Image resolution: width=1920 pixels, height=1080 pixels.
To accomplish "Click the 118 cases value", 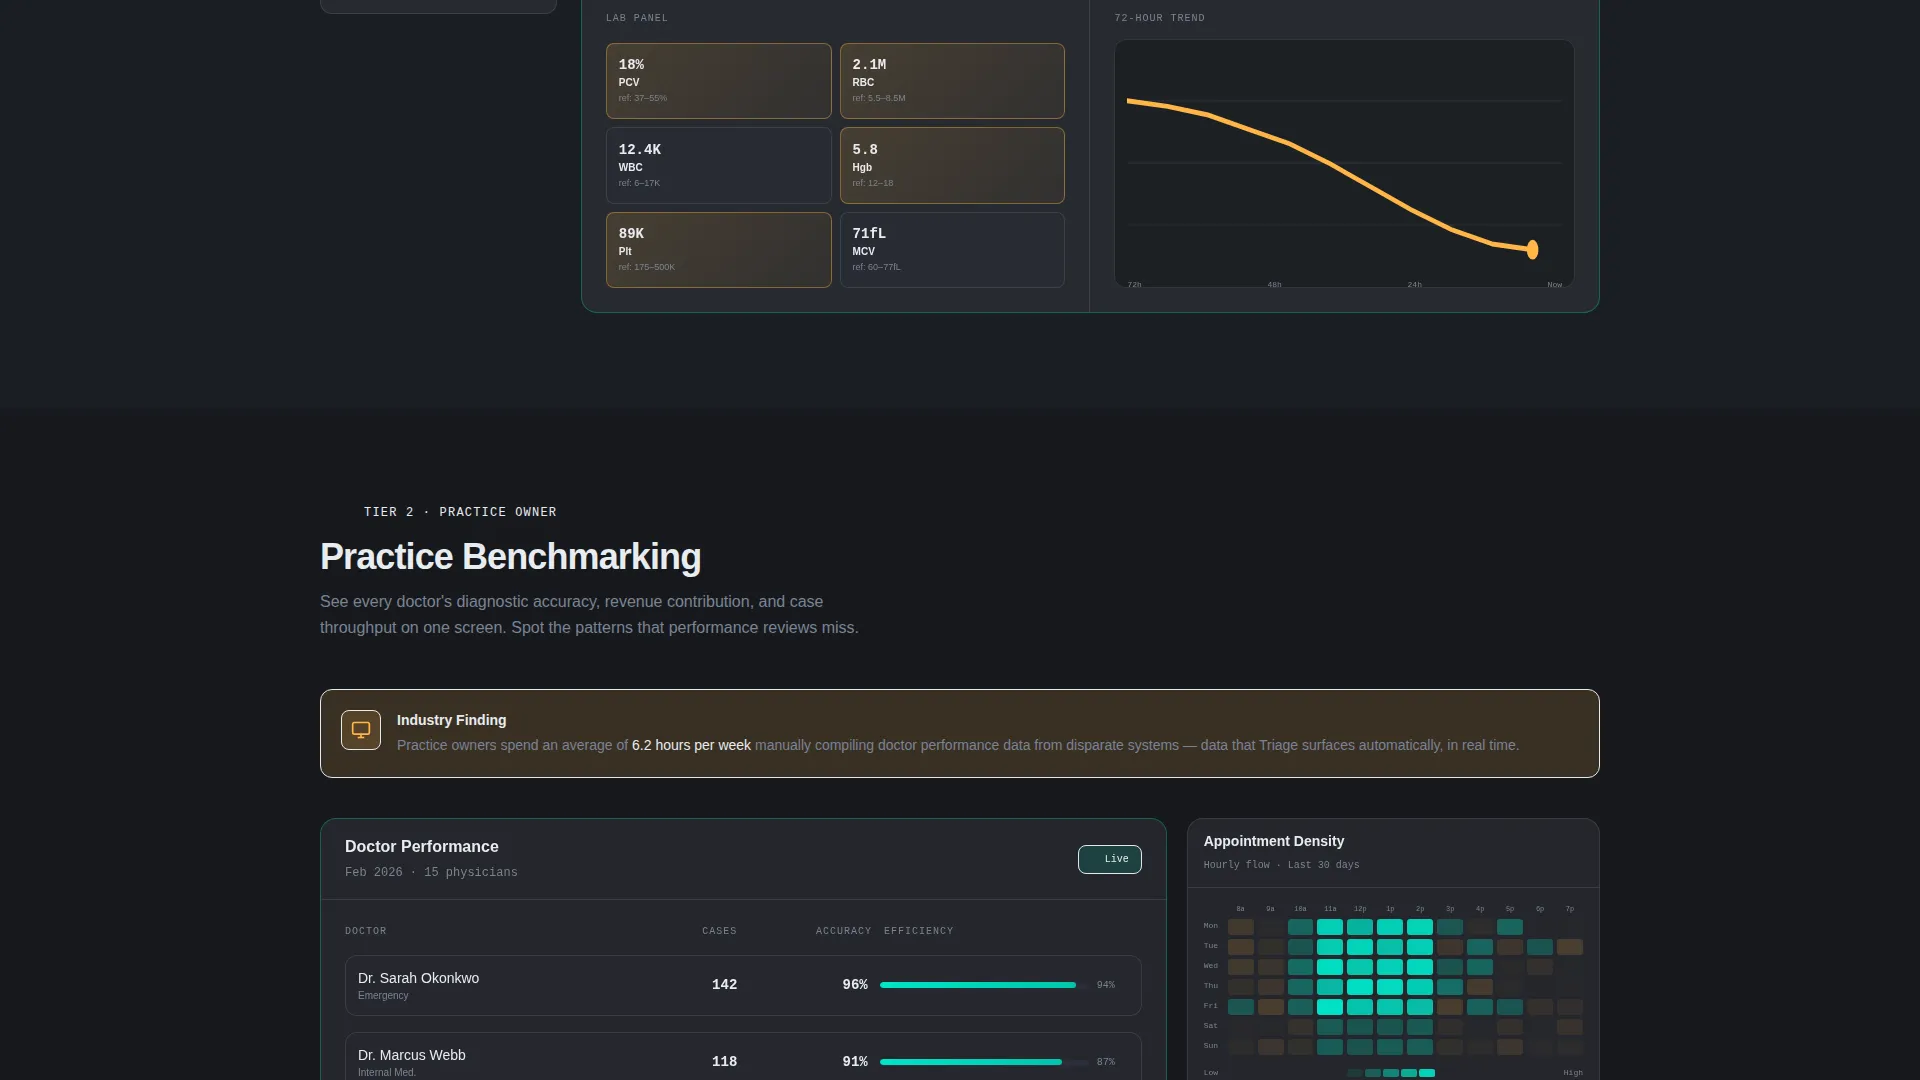I will coord(724,1062).
